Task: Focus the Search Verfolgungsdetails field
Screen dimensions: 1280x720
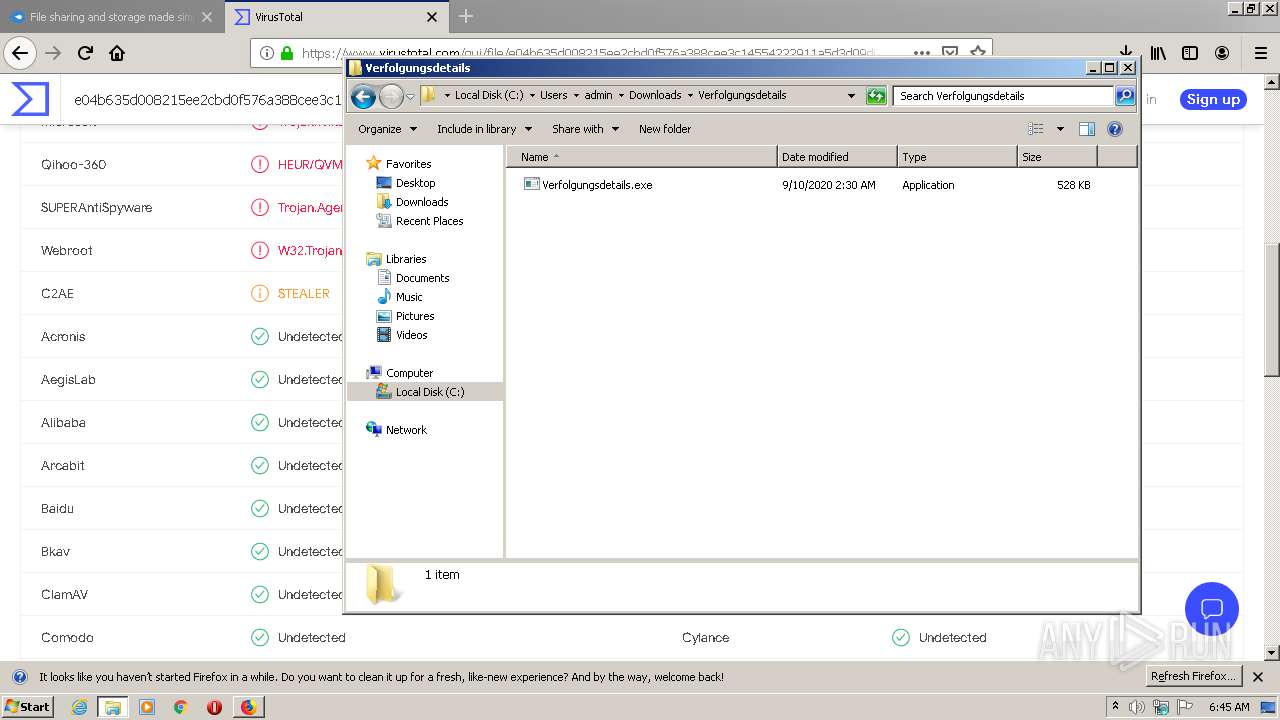Action: click(1003, 96)
